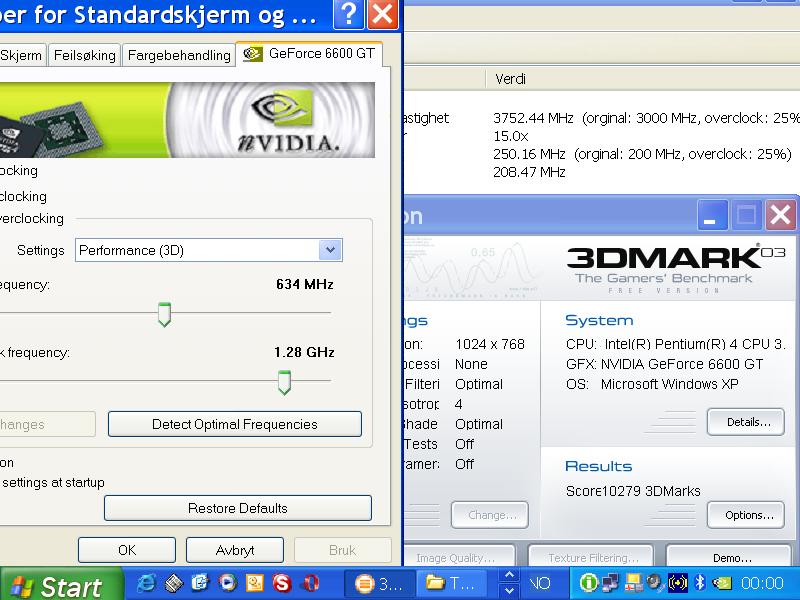Select the 3752.44 MHz value row
This screenshot has width=800, height=600.
pyautogui.click(x=646, y=118)
